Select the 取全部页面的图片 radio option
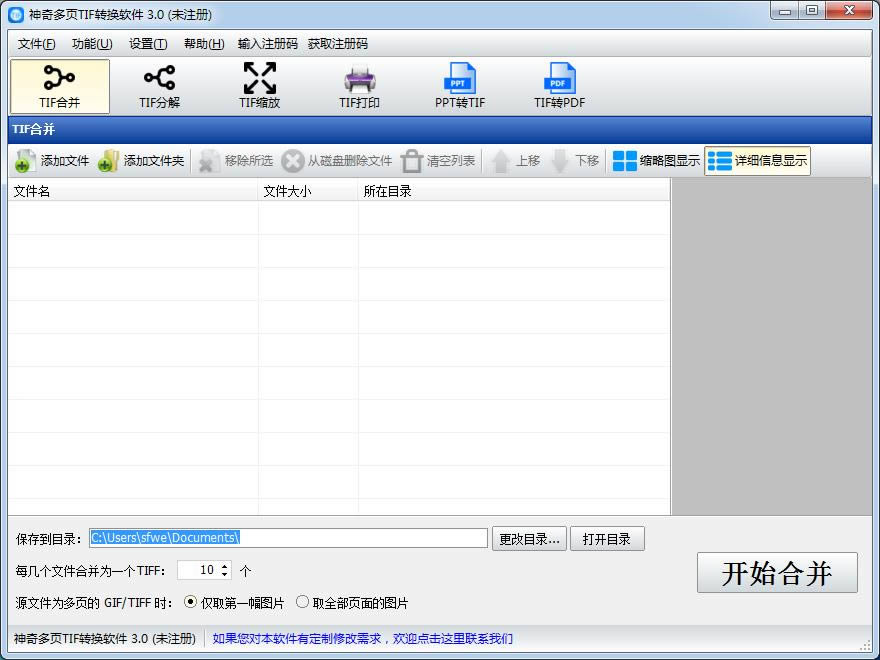The width and height of the screenshot is (880, 660). [x=302, y=602]
